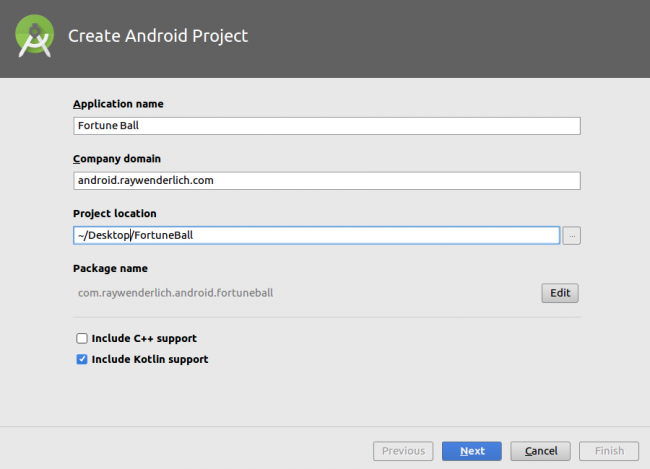Open the project location browse button
The height and width of the screenshot is (469, 650).
point(571,236)
